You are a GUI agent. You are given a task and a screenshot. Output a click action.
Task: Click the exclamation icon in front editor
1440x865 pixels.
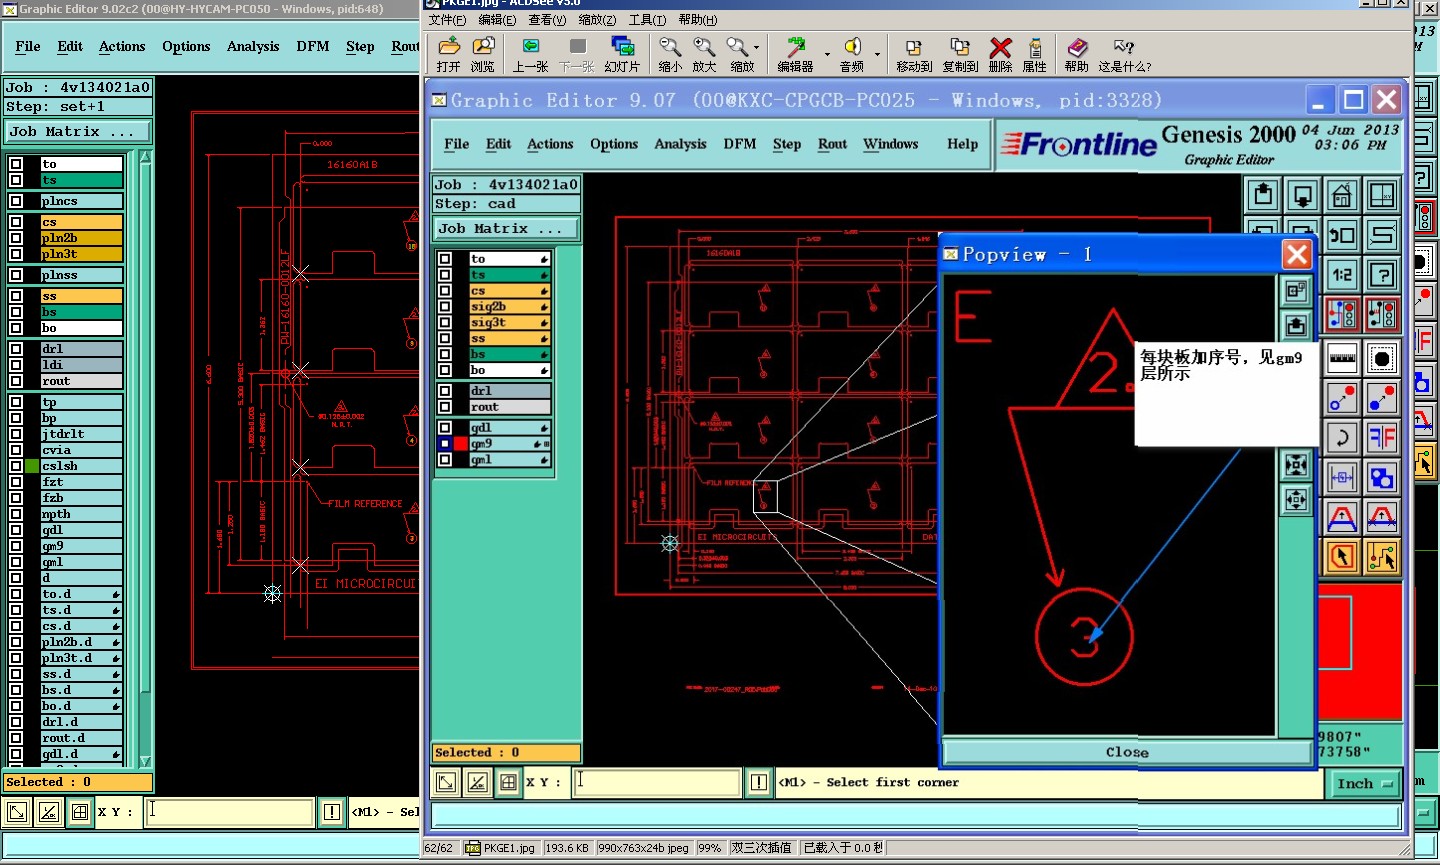[759, 782]
